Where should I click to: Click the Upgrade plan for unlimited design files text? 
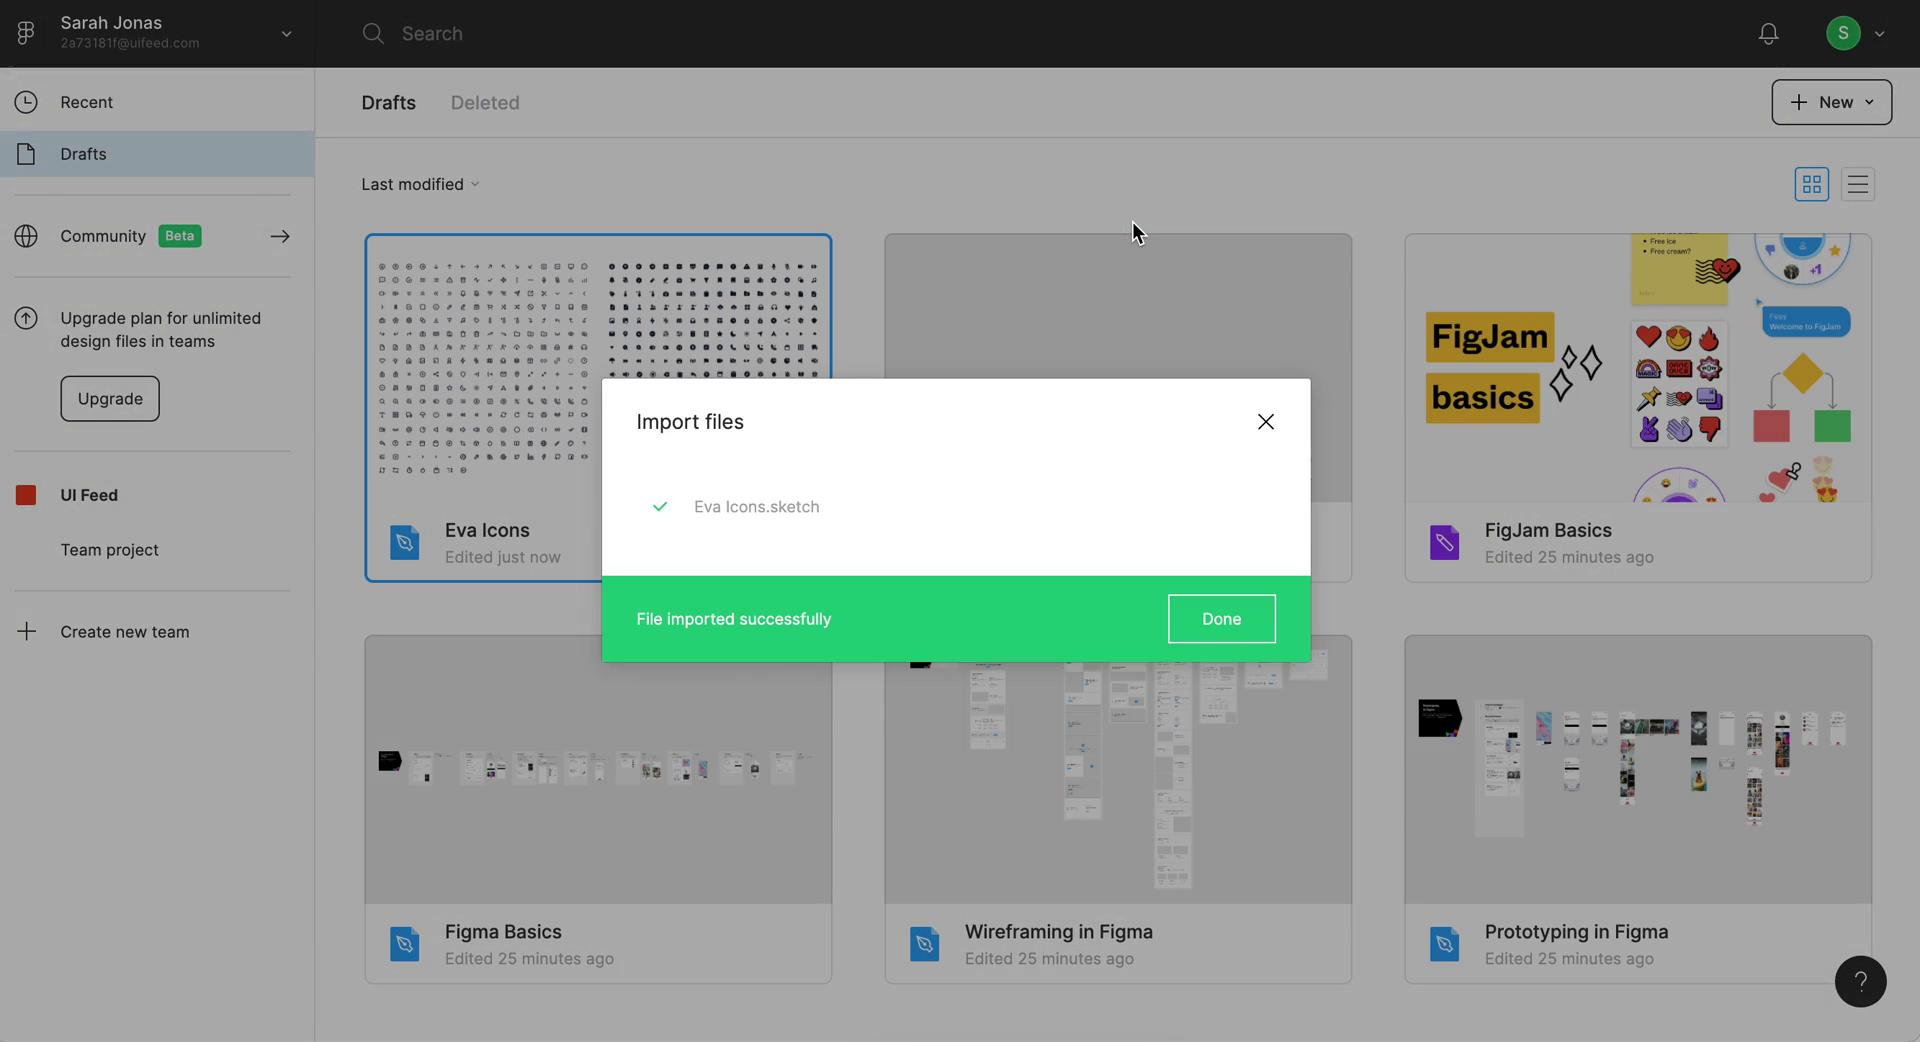pos(161,329)
